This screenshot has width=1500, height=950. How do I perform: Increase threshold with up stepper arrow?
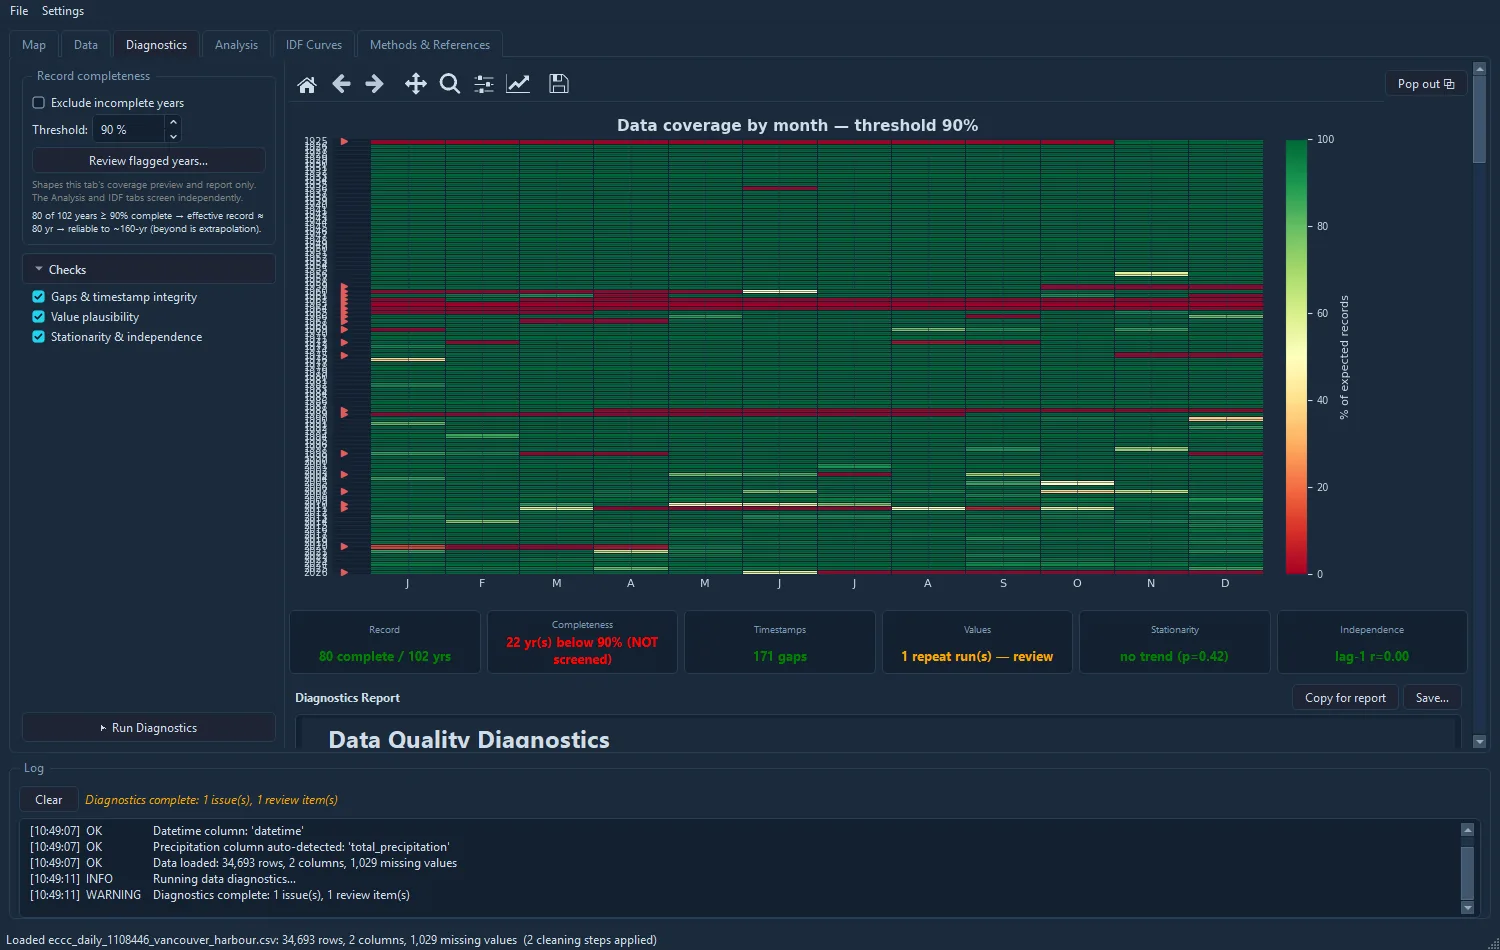[x=173, y=122]
